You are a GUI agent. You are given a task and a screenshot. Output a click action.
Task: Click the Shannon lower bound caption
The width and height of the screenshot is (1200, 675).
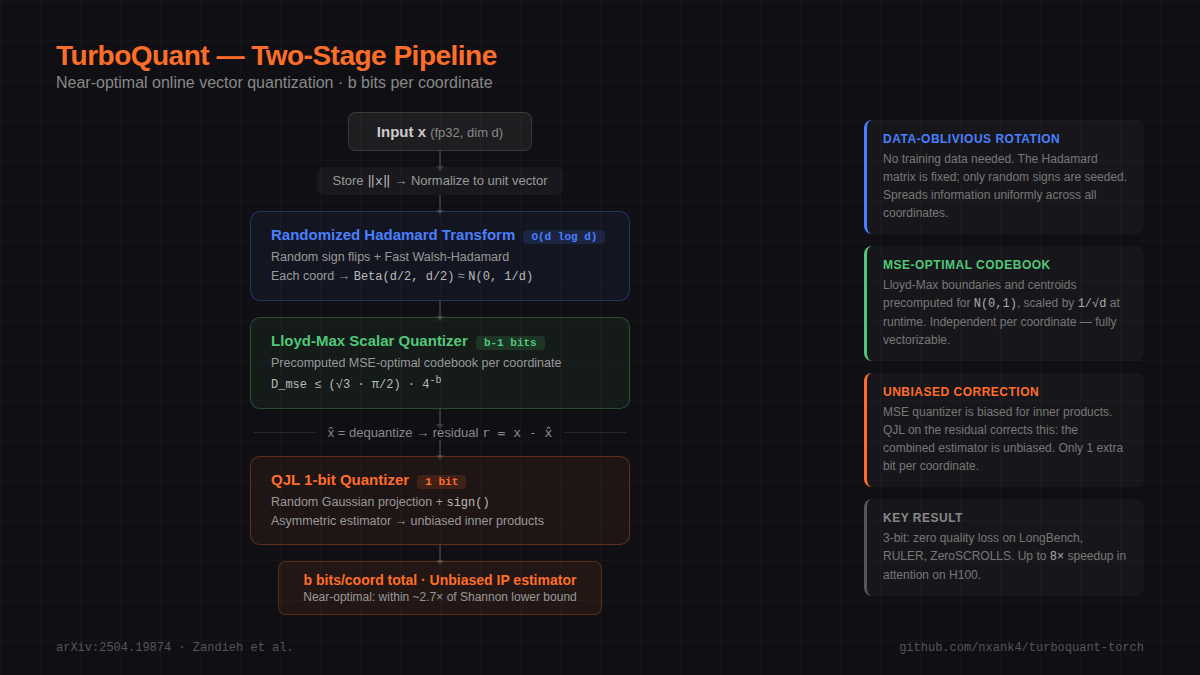point(440,596)
